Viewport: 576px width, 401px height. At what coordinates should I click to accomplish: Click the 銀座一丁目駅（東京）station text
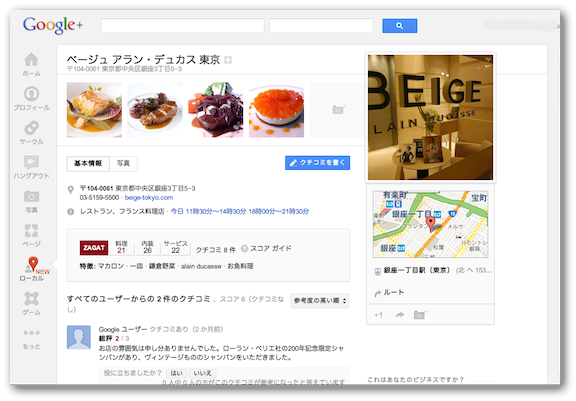tap(417, 271)
